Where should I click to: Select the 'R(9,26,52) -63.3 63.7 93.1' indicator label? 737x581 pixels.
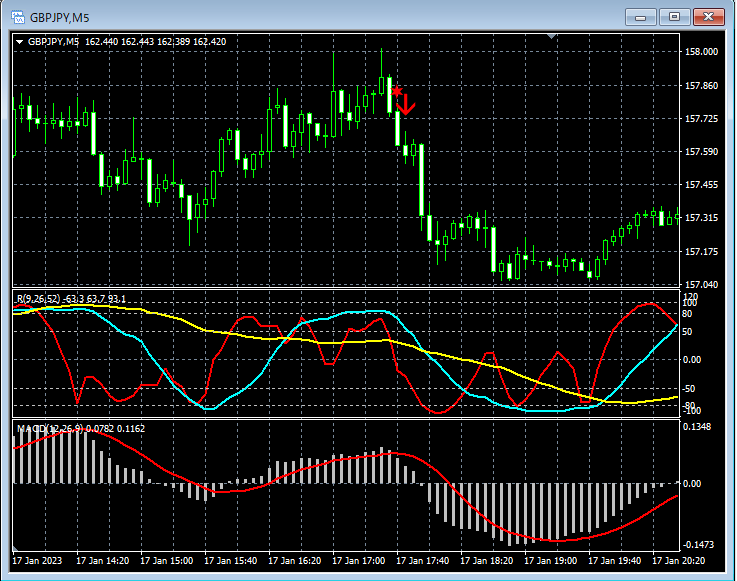click(71, 299)
